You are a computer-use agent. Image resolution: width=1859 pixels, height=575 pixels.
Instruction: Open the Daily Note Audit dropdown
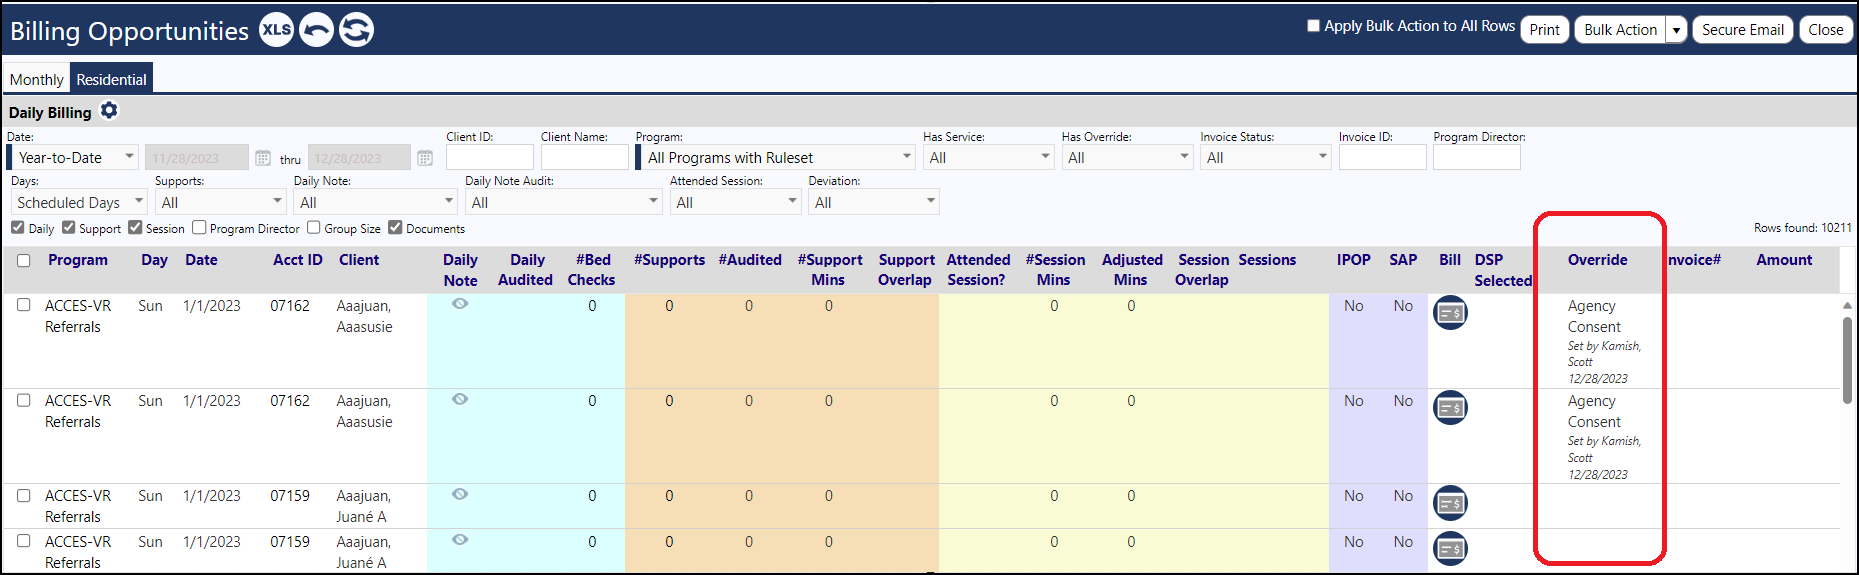pos(564,203)
